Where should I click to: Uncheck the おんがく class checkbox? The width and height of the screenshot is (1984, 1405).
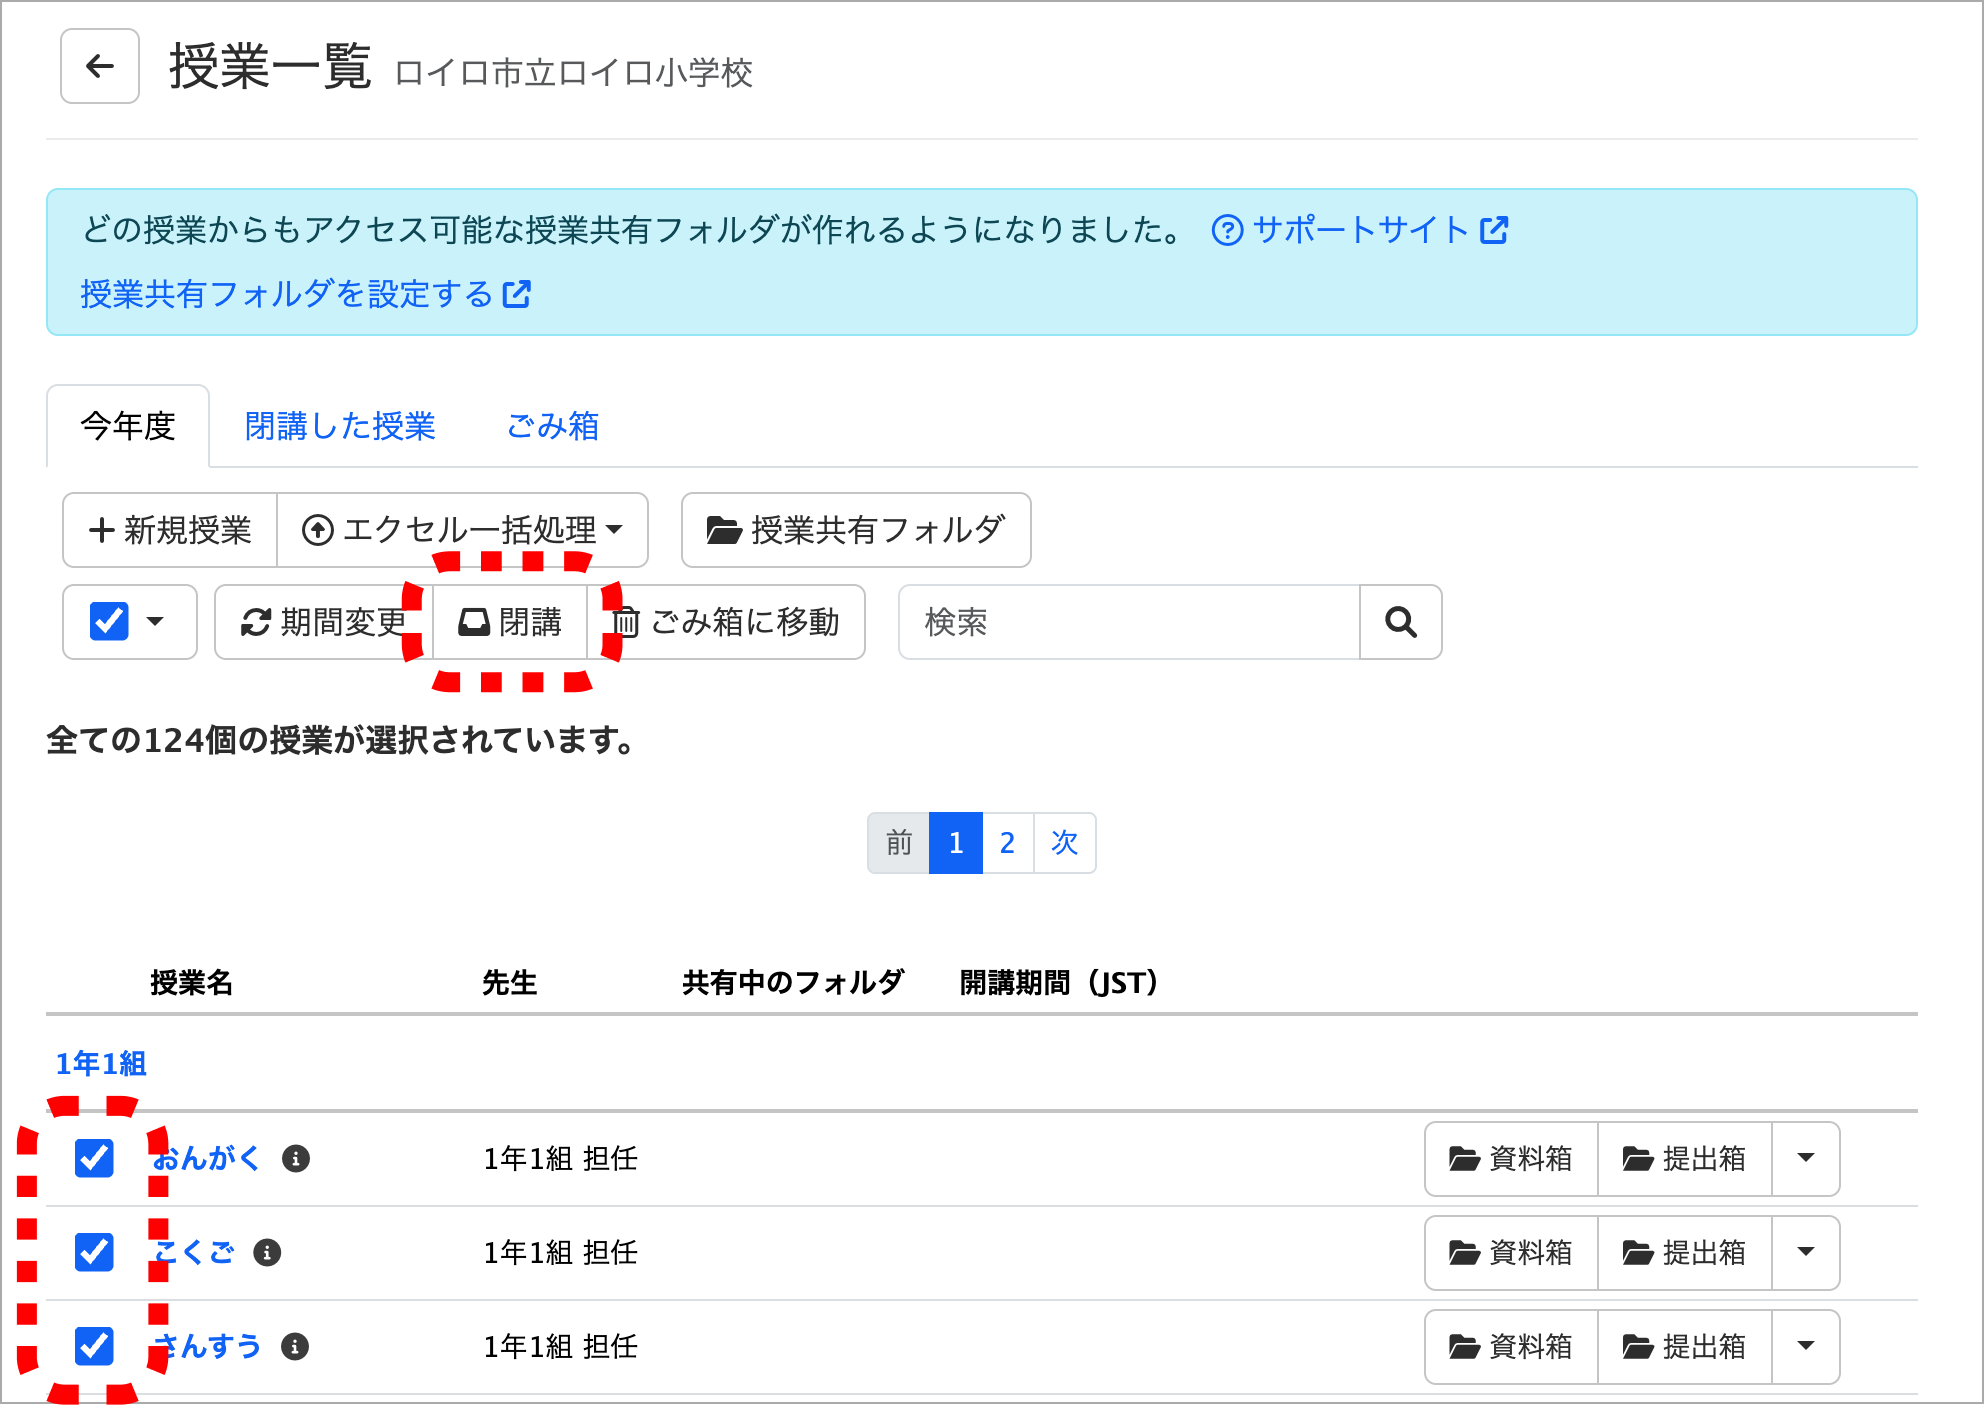[x=94, y=1158]
